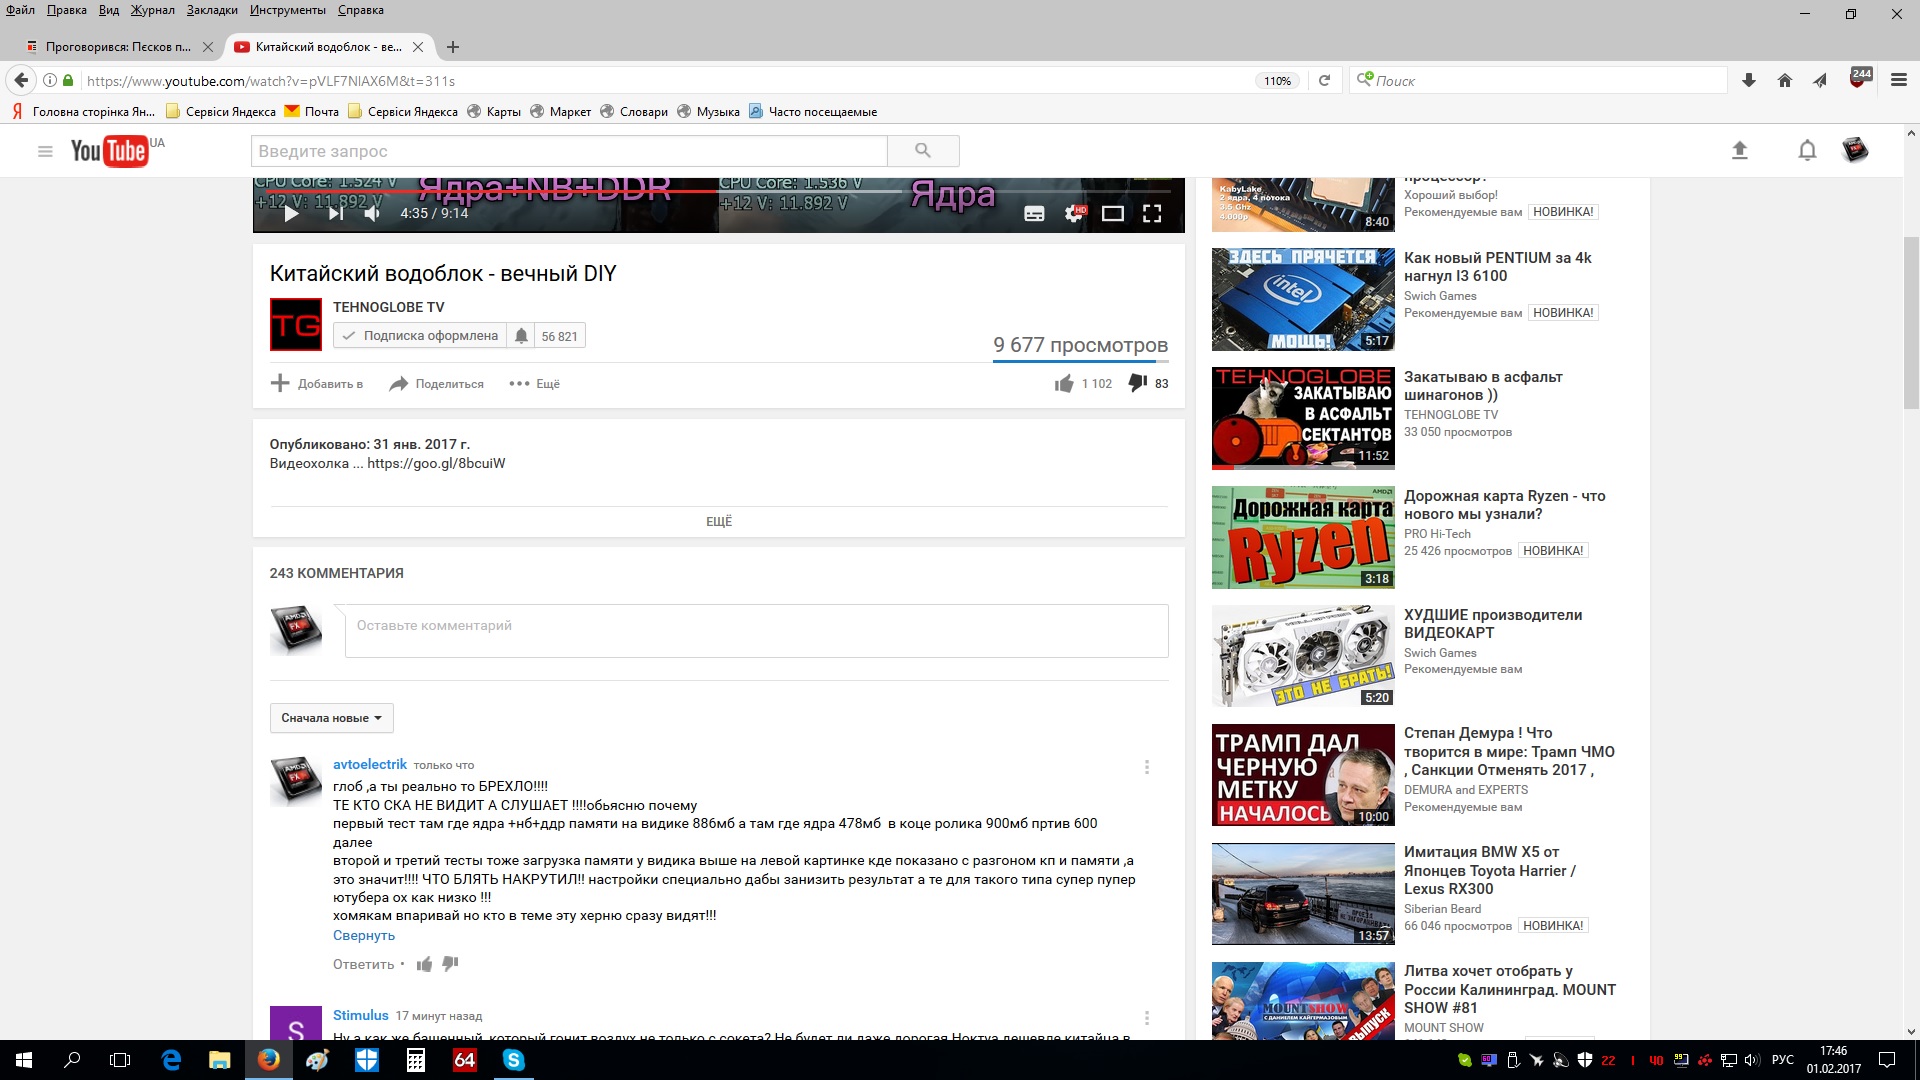This screenshot has height=1080, width=1920.
Task: Click Свернуть to collapse the comment
Action: (x=363, y=936)
